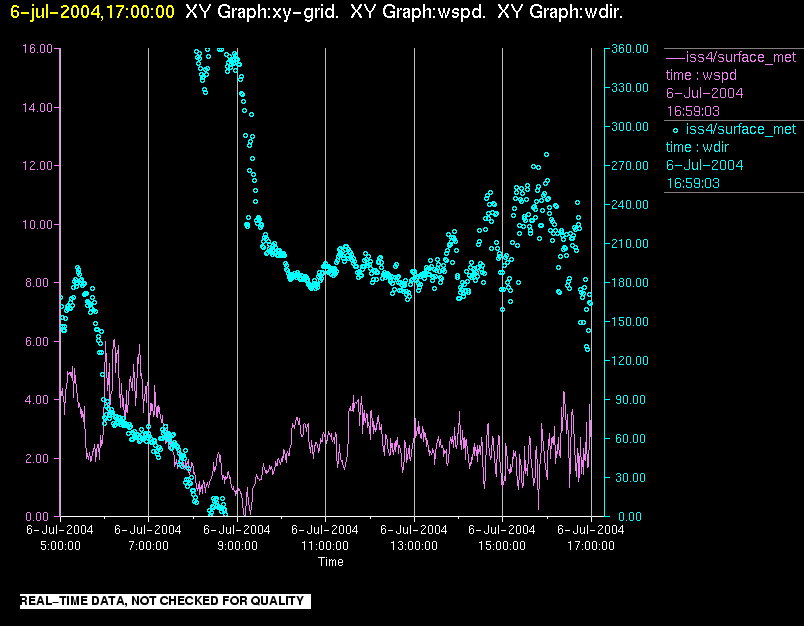Click the 15:00:00 time axis label
Image resolution: width=804 pixels, height=626 pixels.
point(502,546)
